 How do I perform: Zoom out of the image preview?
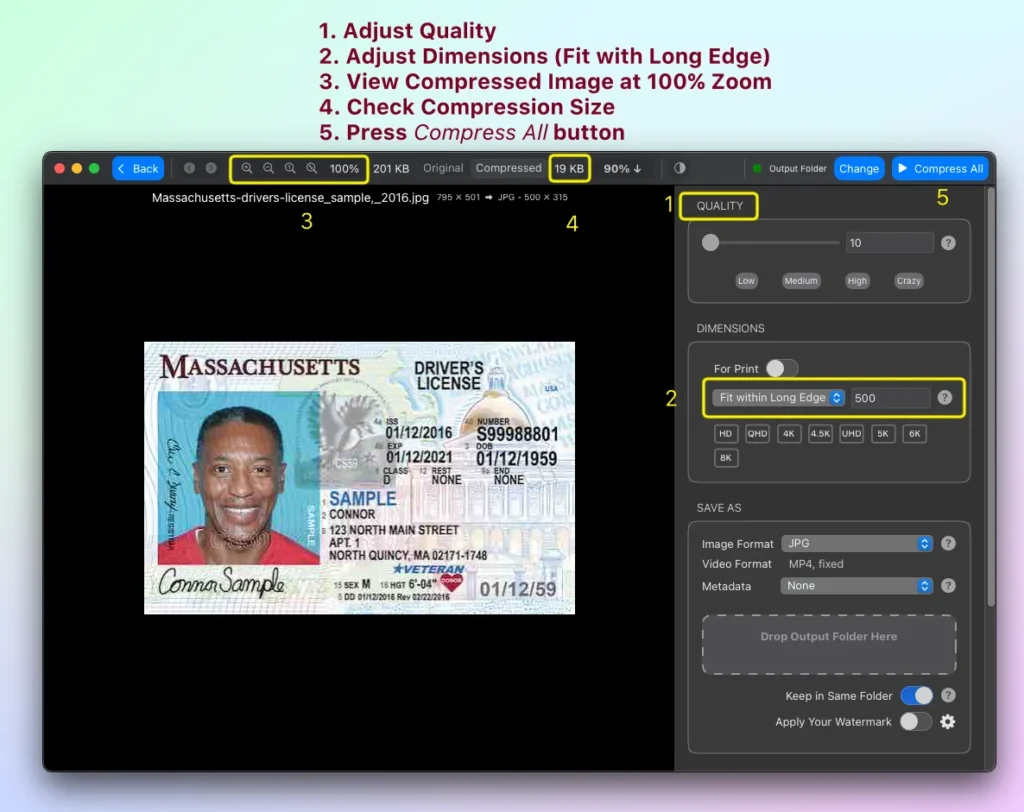pyautogui.click(x=268, y=169)
